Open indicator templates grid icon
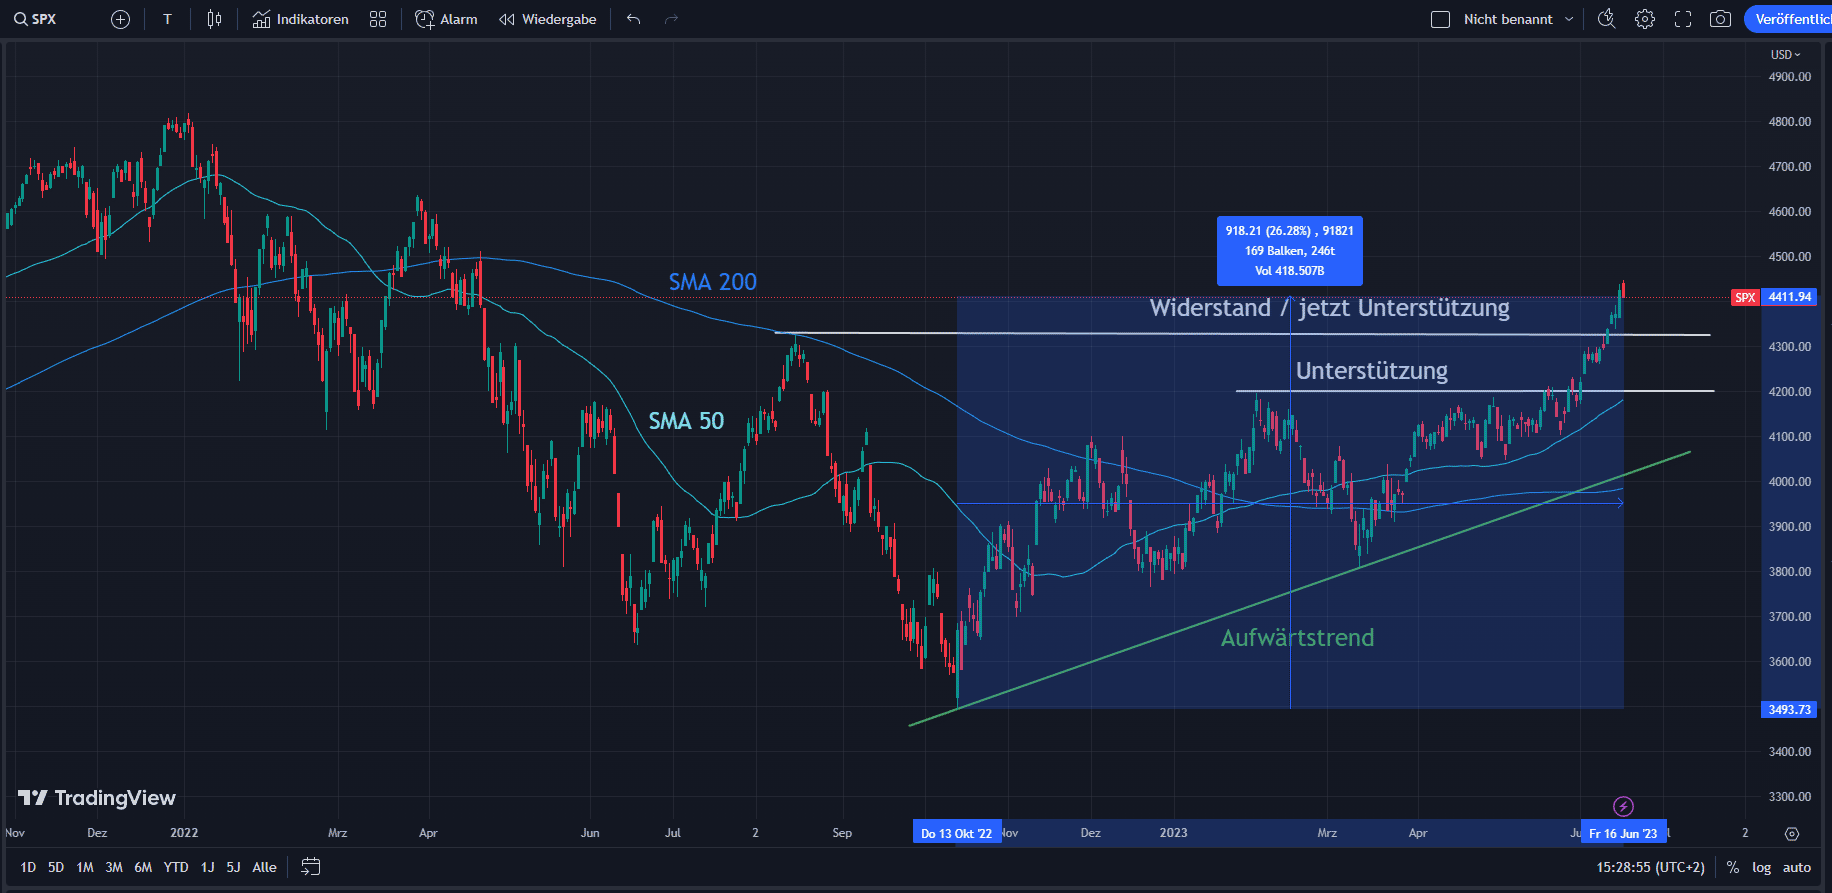 (x=378, y=19)
